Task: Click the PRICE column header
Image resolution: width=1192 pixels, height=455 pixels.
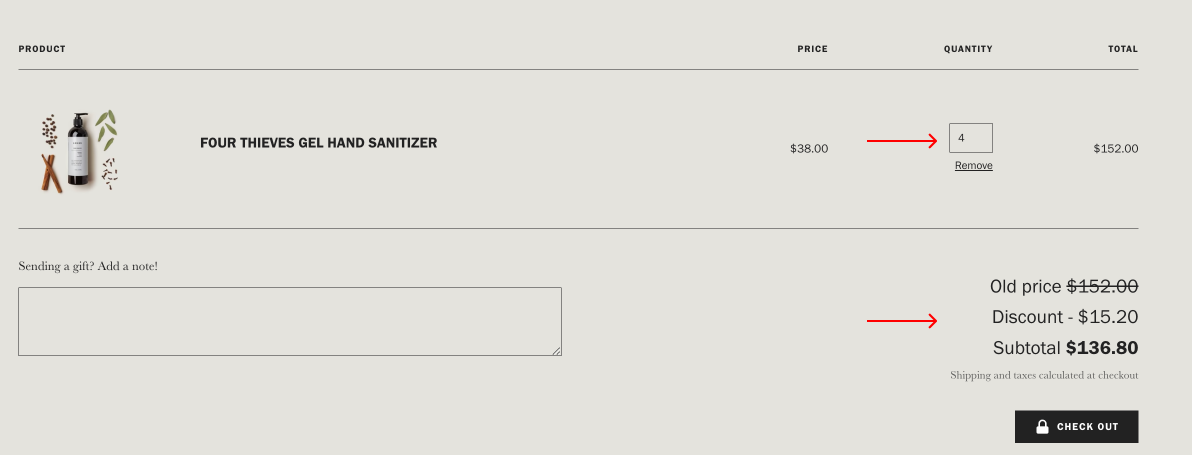Action: [813, 49]
